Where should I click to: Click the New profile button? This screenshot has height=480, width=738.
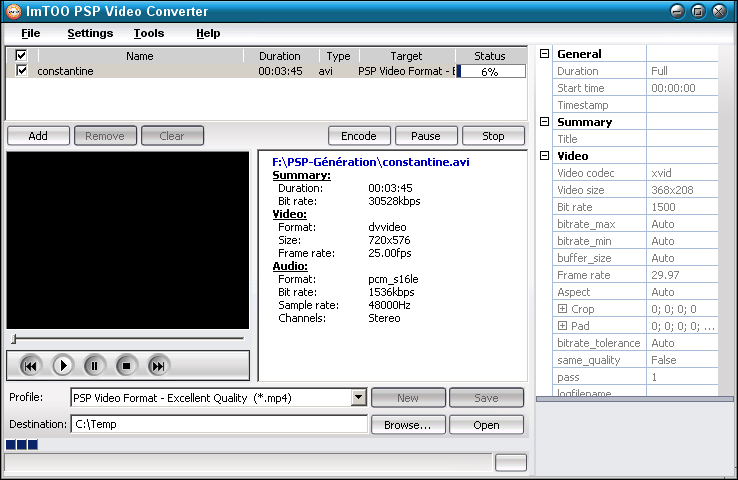click(408, 398)
